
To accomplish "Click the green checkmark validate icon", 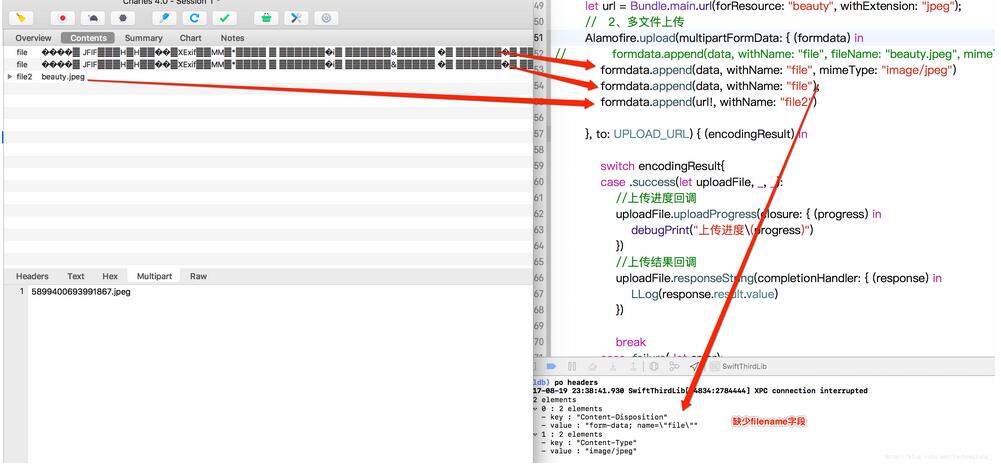I will pos(225,17).
